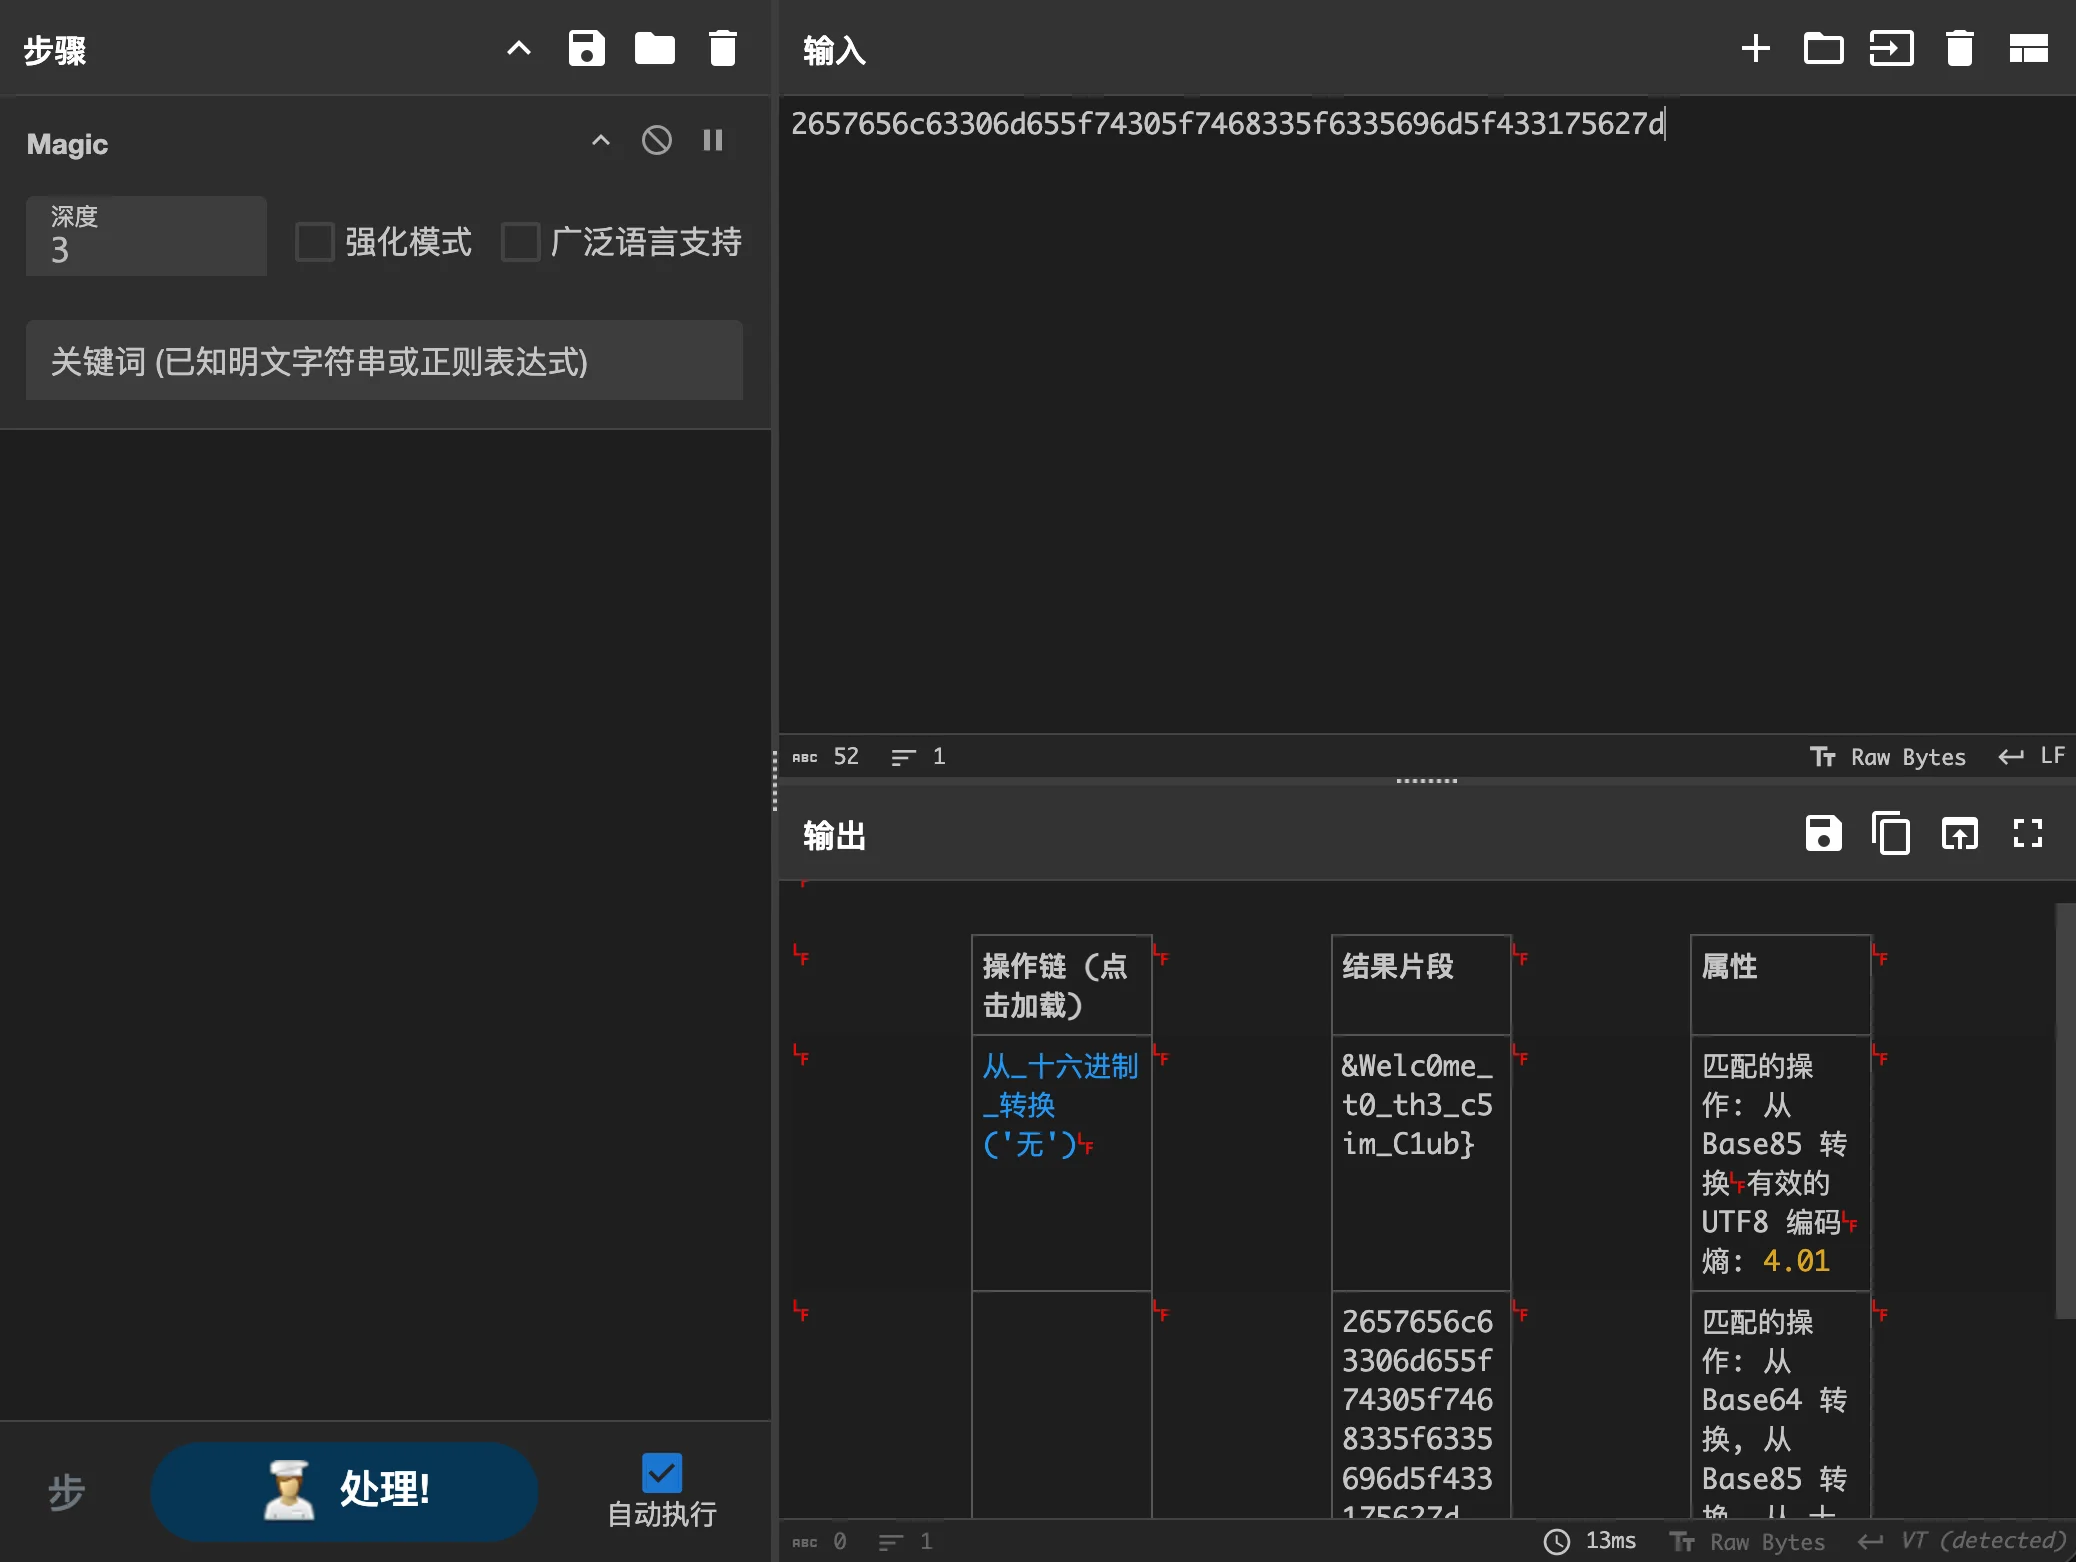Add a new input tab

point(1755,48)
